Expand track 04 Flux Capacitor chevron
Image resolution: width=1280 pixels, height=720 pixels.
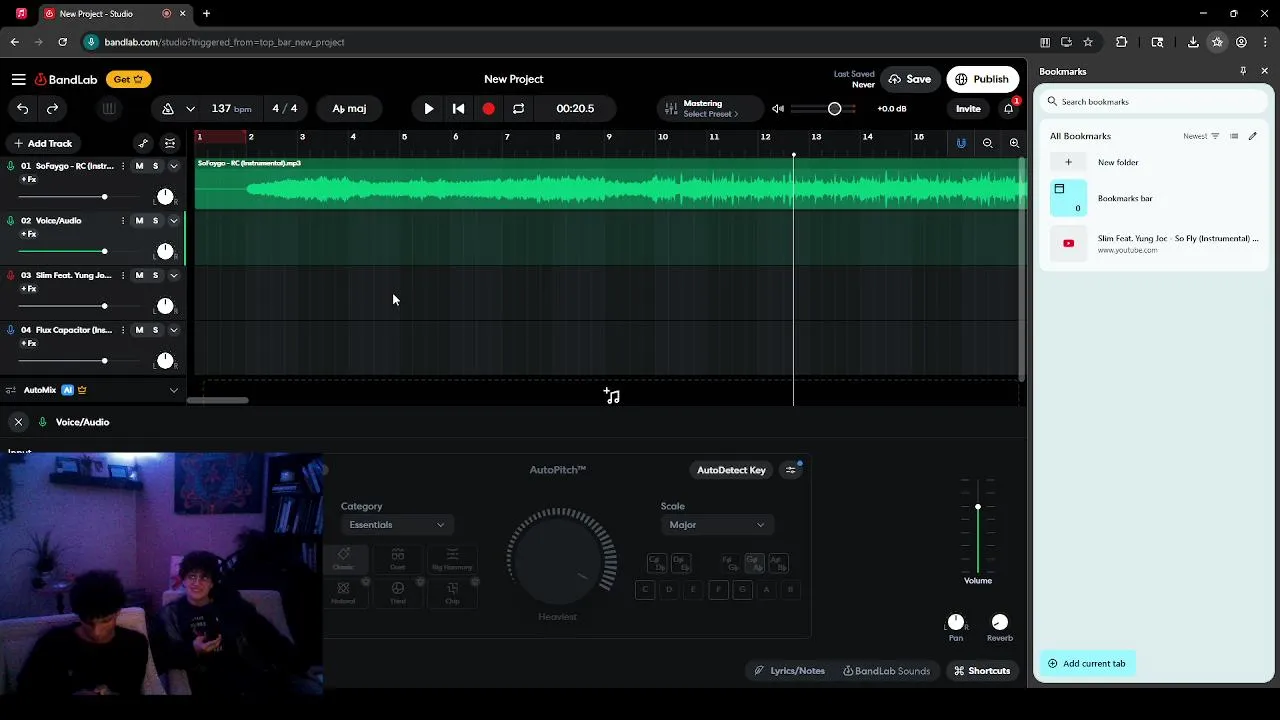click(x=173, y=330)
